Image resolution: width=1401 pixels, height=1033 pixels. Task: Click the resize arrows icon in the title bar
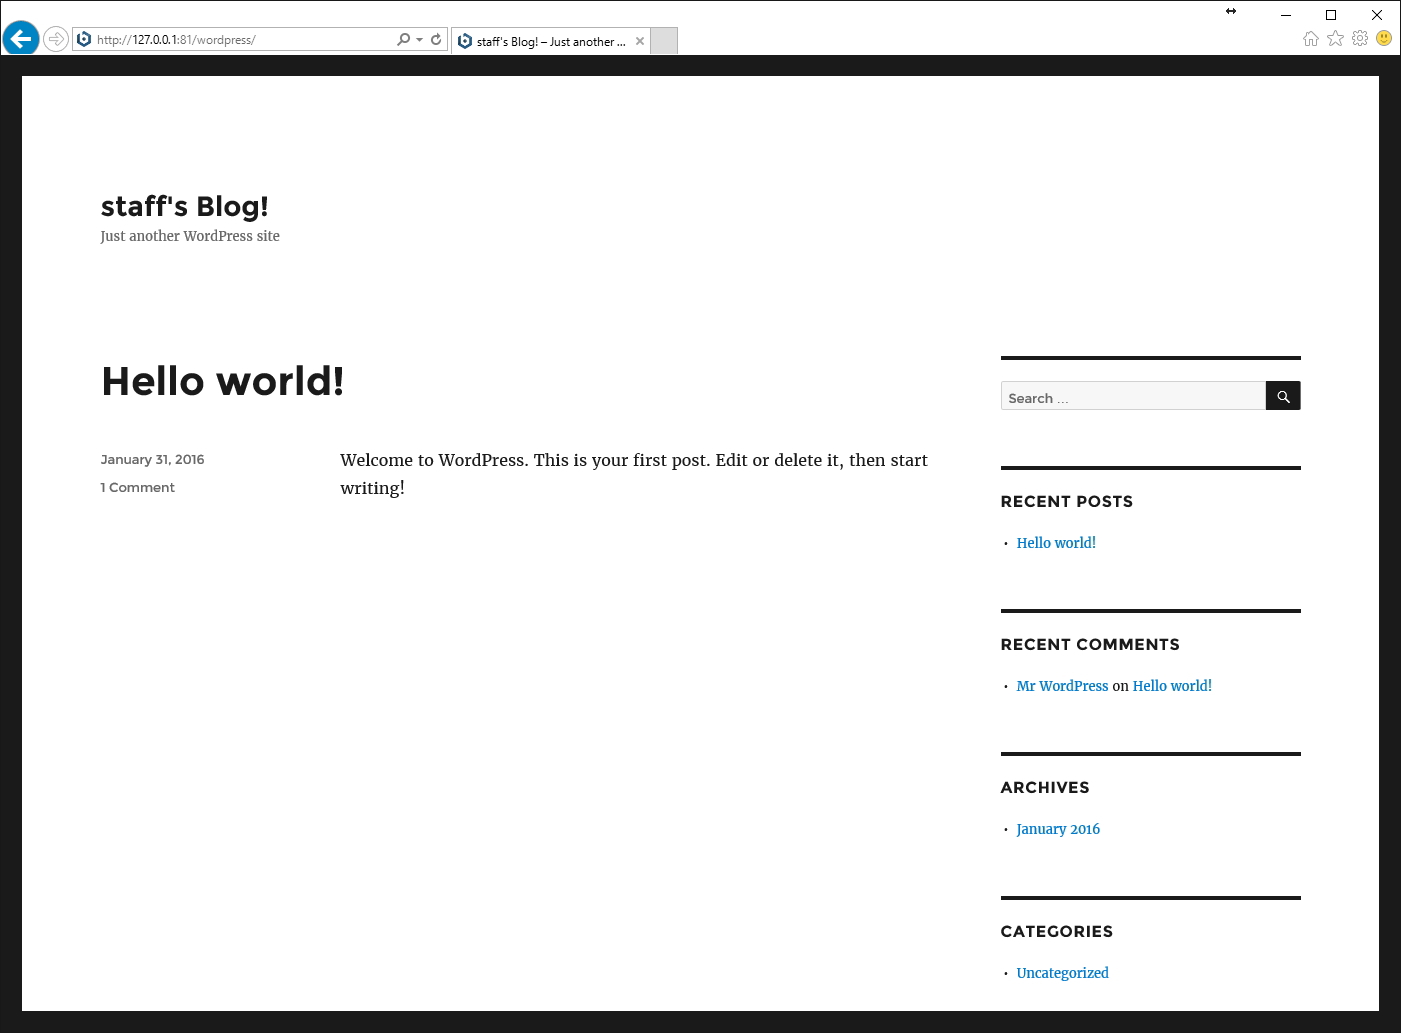[1231, 12]
